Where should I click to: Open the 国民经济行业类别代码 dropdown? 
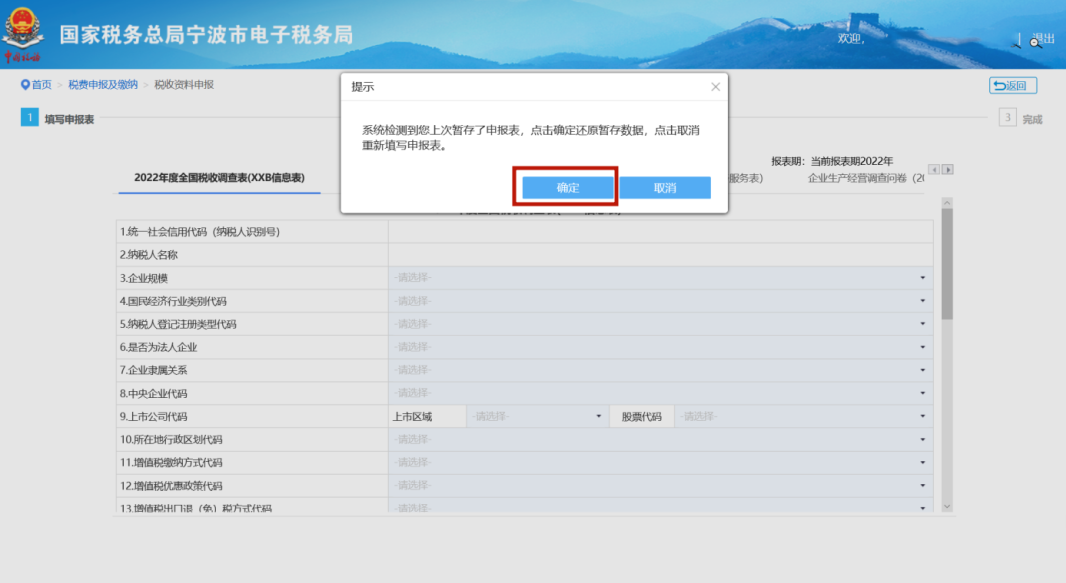pyautogui.click(x=660, y=301)
